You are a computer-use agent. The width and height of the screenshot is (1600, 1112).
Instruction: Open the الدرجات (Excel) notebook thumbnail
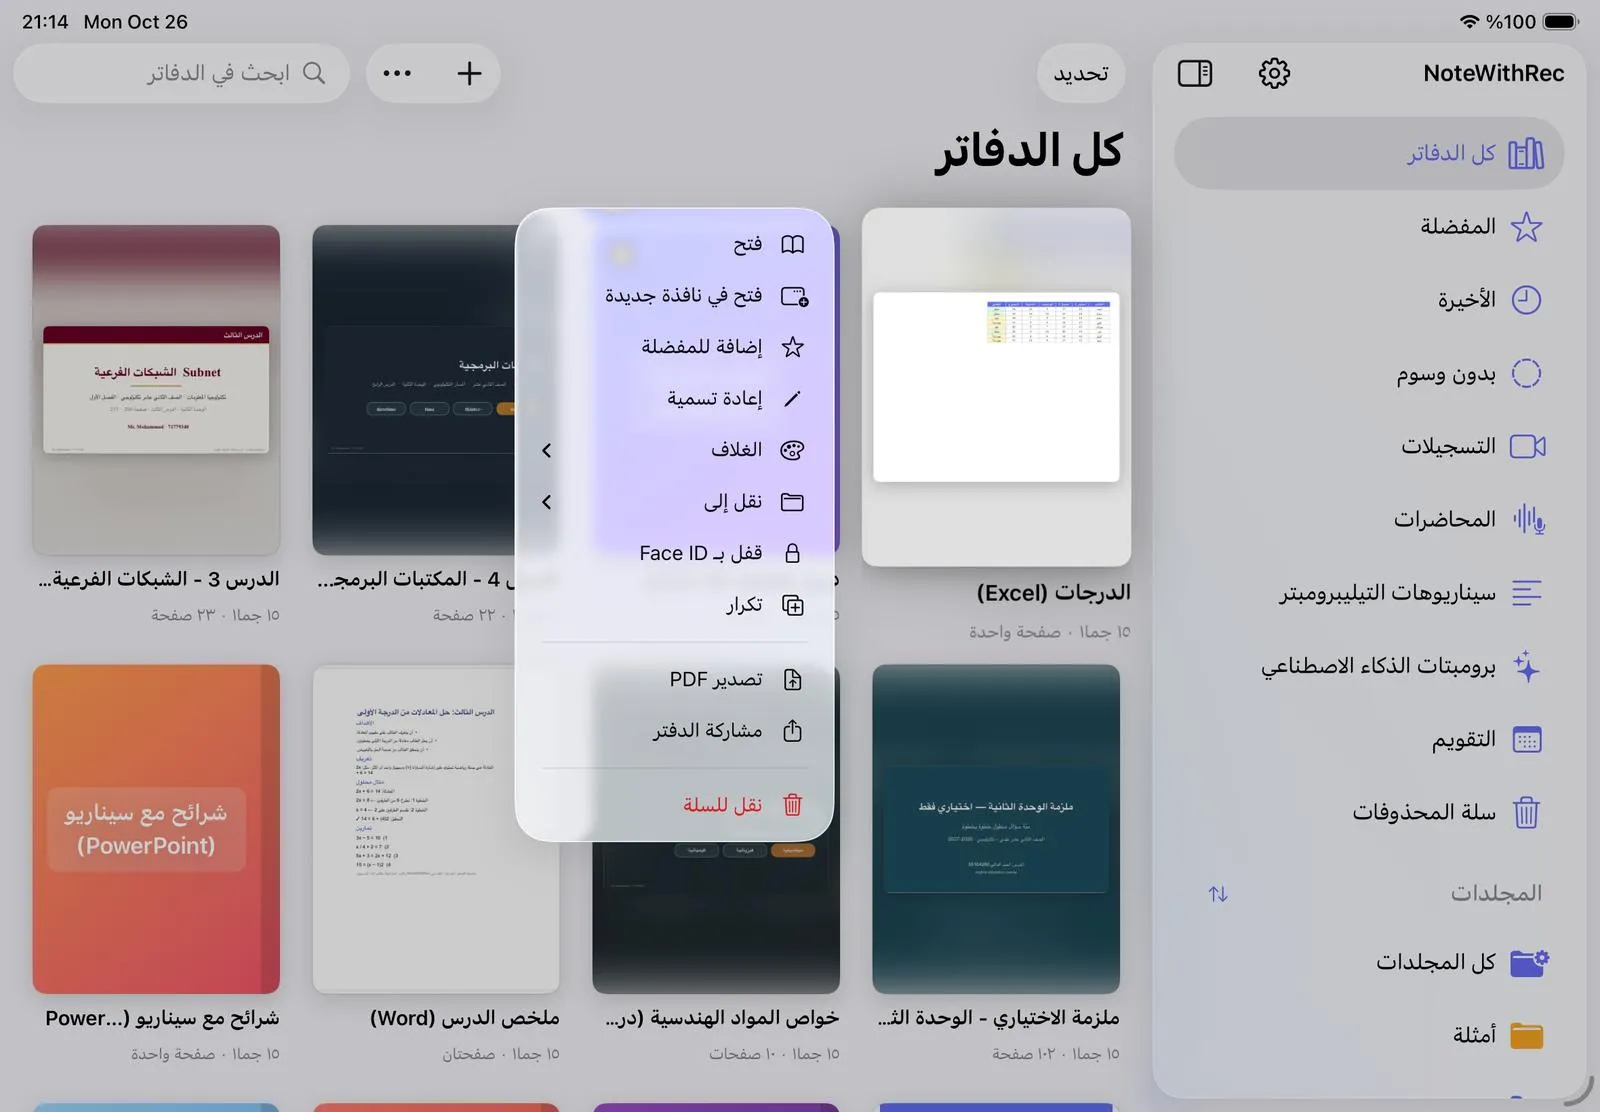[996, 387]
